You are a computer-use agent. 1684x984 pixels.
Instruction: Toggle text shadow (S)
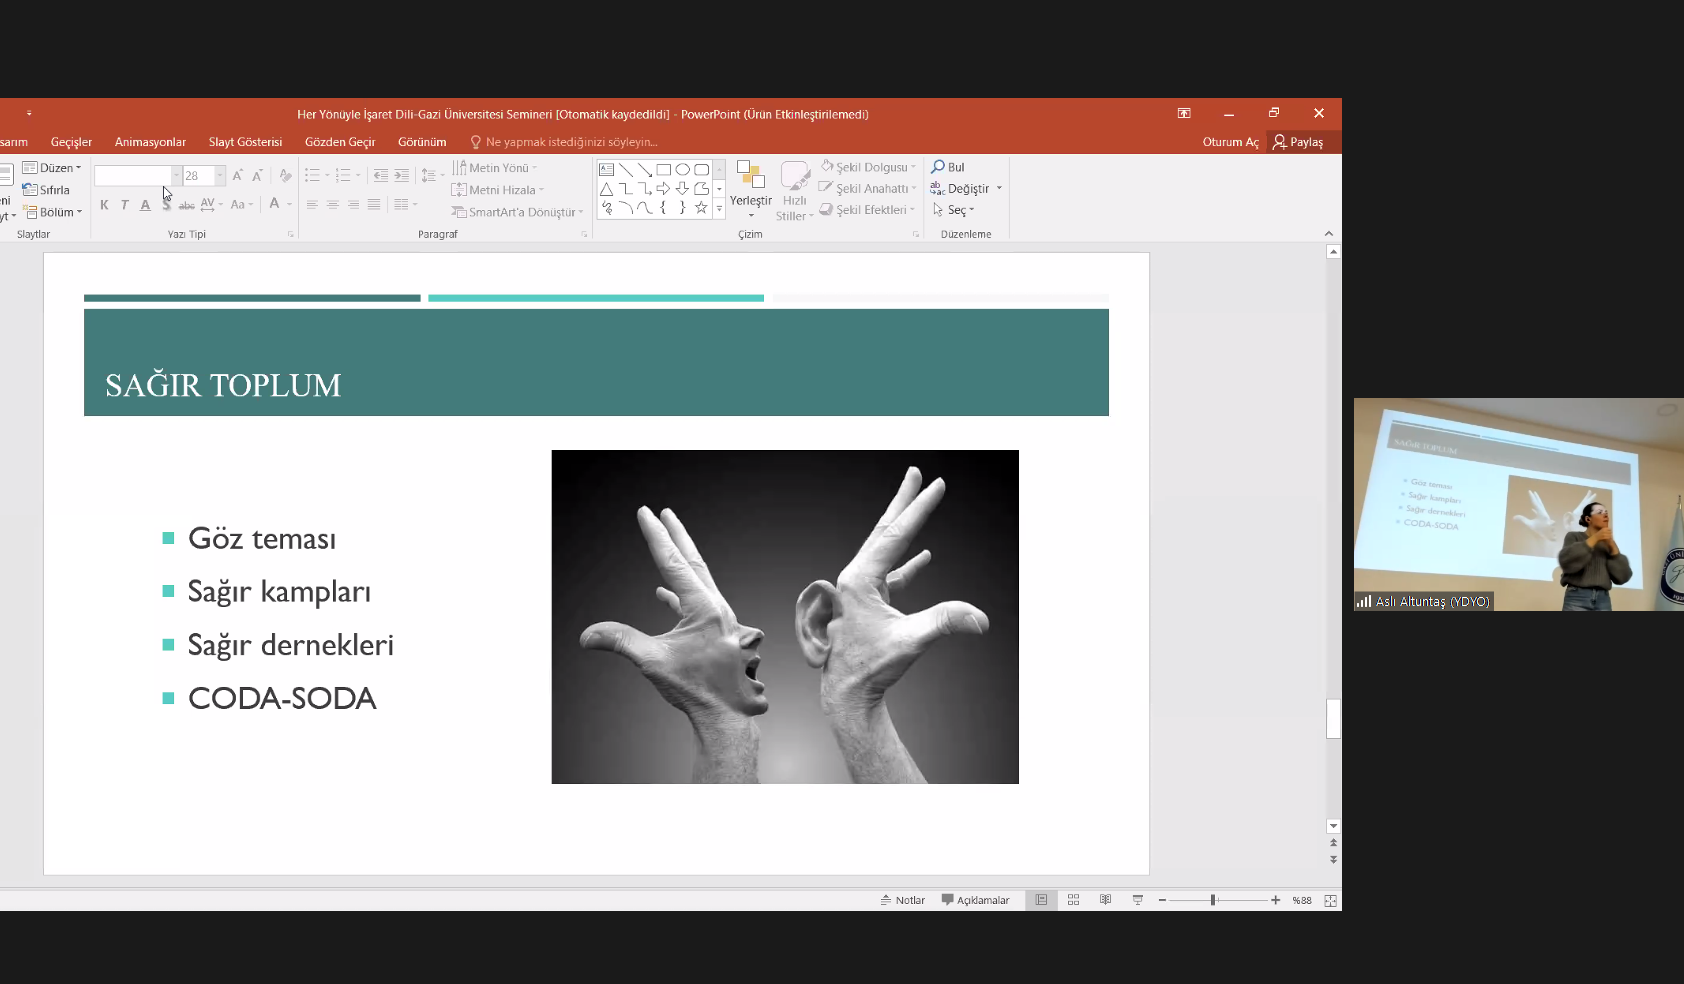pos(166,205)
